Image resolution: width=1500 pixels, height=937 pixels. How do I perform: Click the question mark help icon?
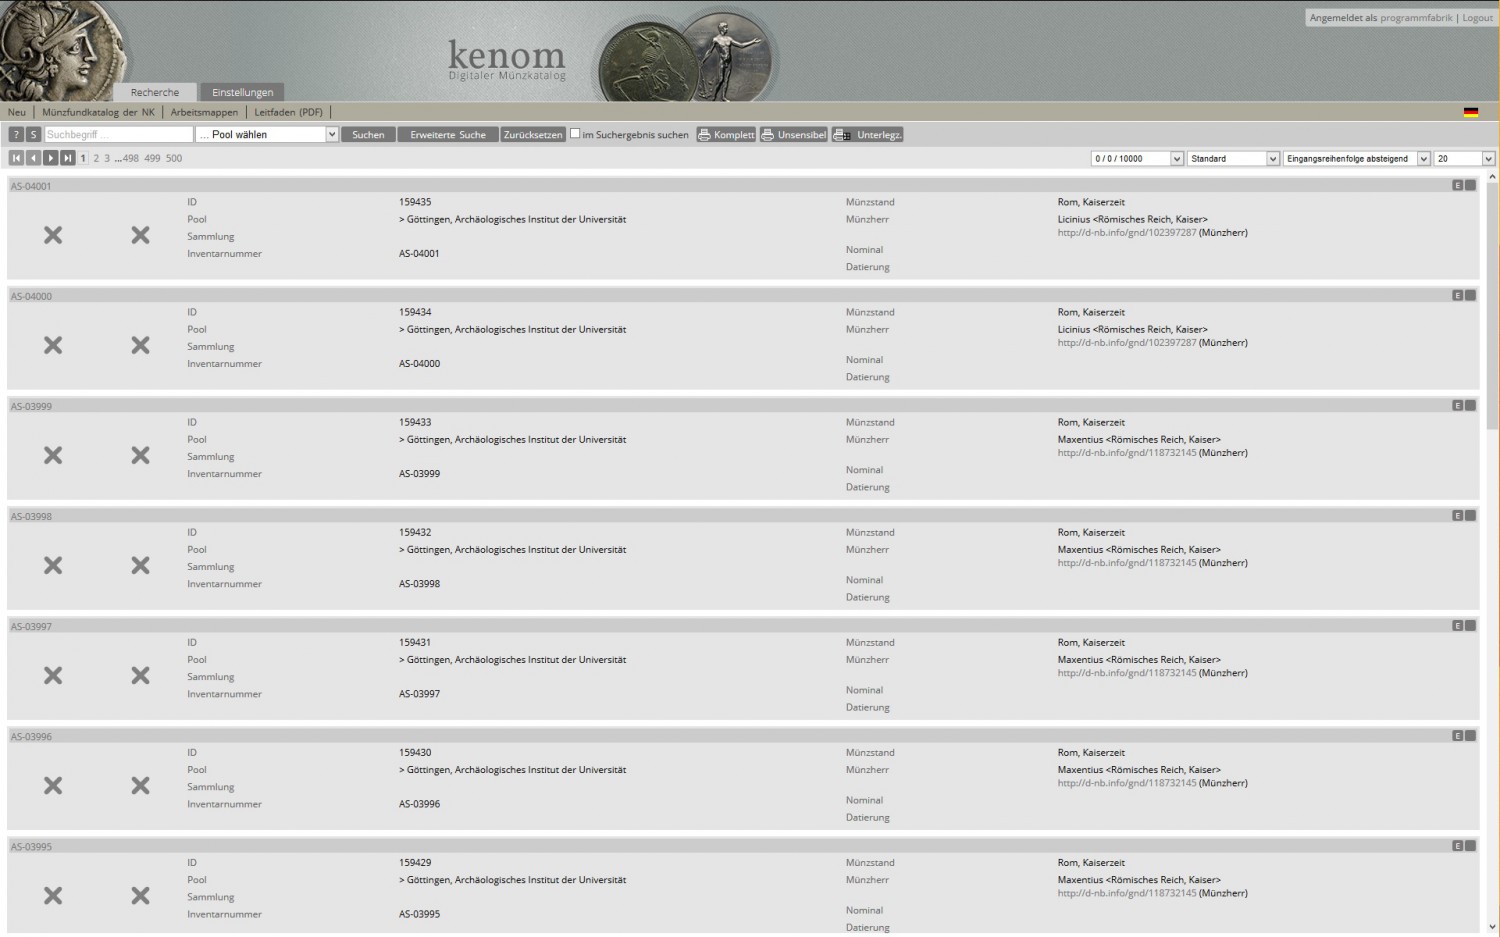16,135
